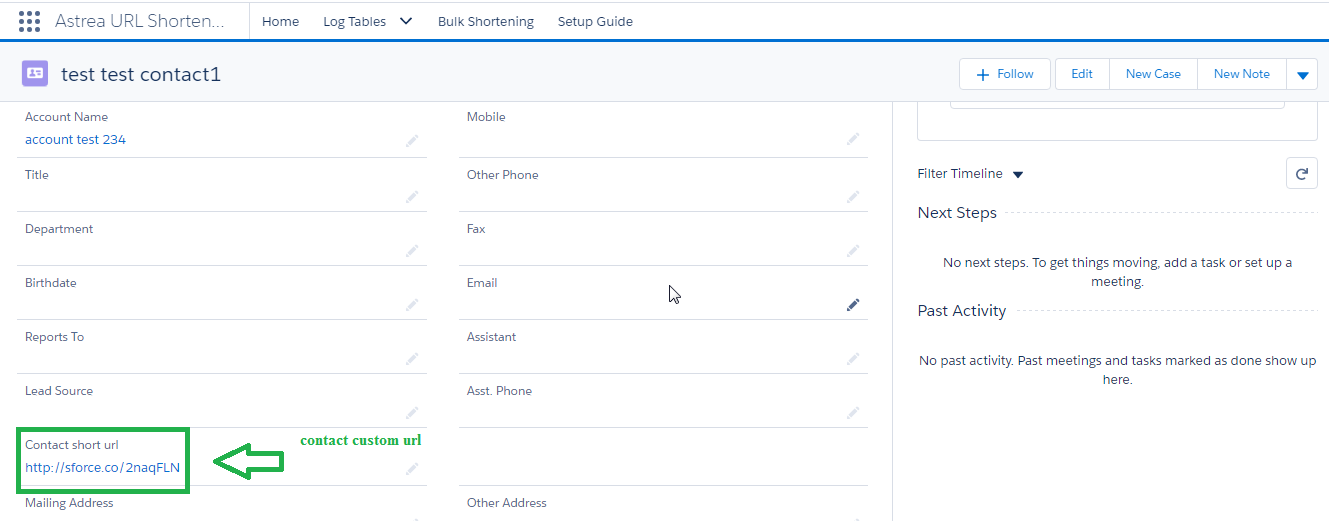The width and height of the screenshot is (1329, 521).
Task: Click the Mobile field edit pencil
Action: (853, 141)
